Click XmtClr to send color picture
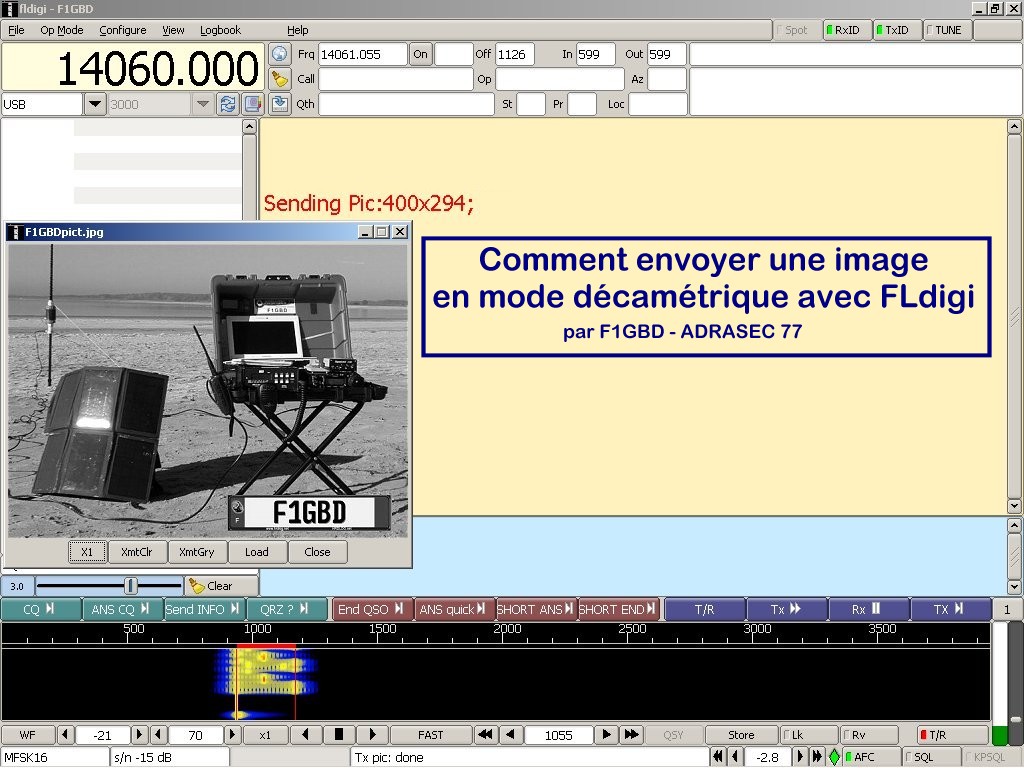 pos(136,552)
